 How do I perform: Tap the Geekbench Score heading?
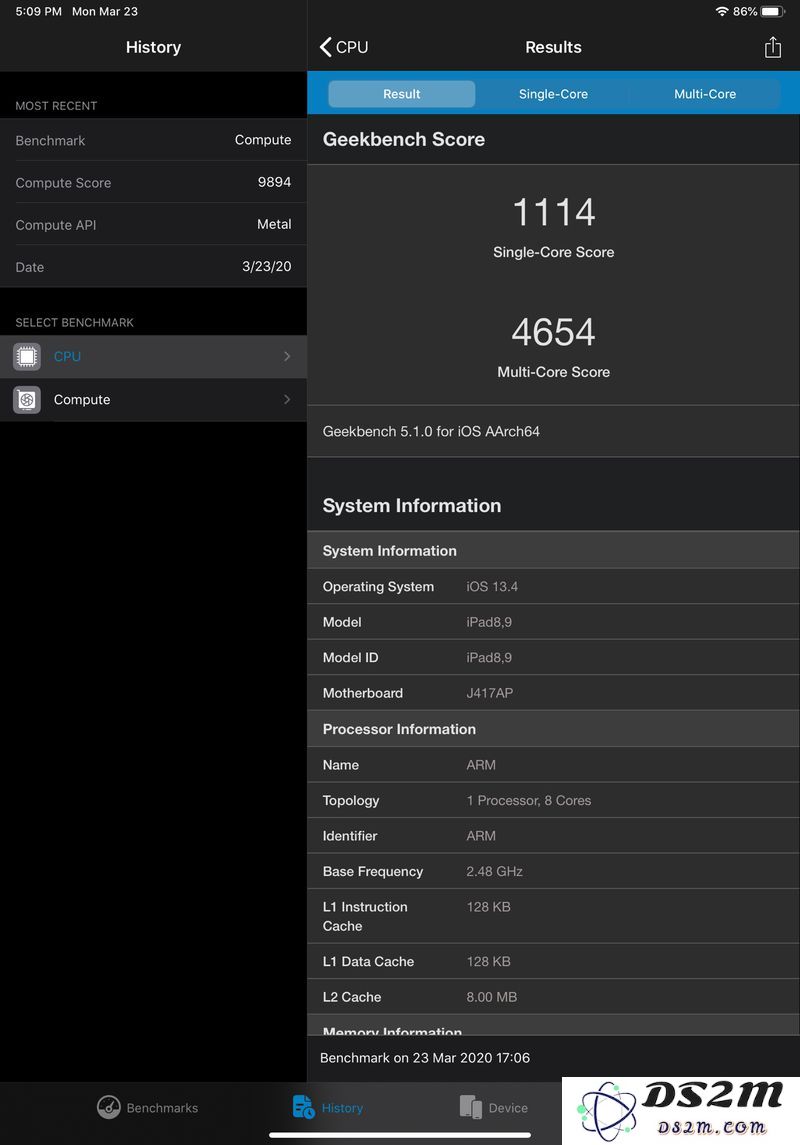pyautogui.click(x=404, y=139)
